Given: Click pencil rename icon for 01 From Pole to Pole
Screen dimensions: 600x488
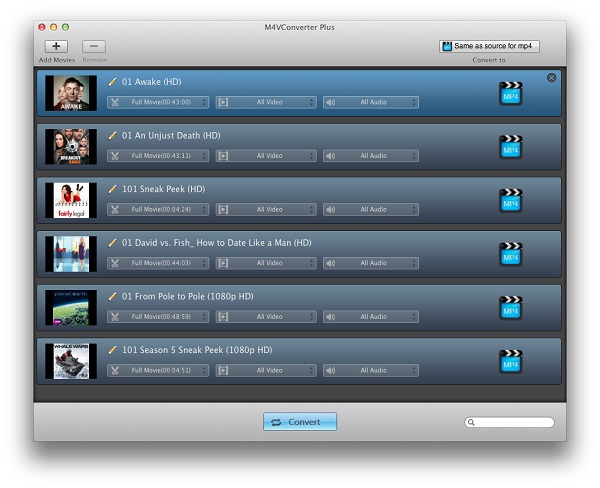Looking at the screenshot, I should click(112, 296).
